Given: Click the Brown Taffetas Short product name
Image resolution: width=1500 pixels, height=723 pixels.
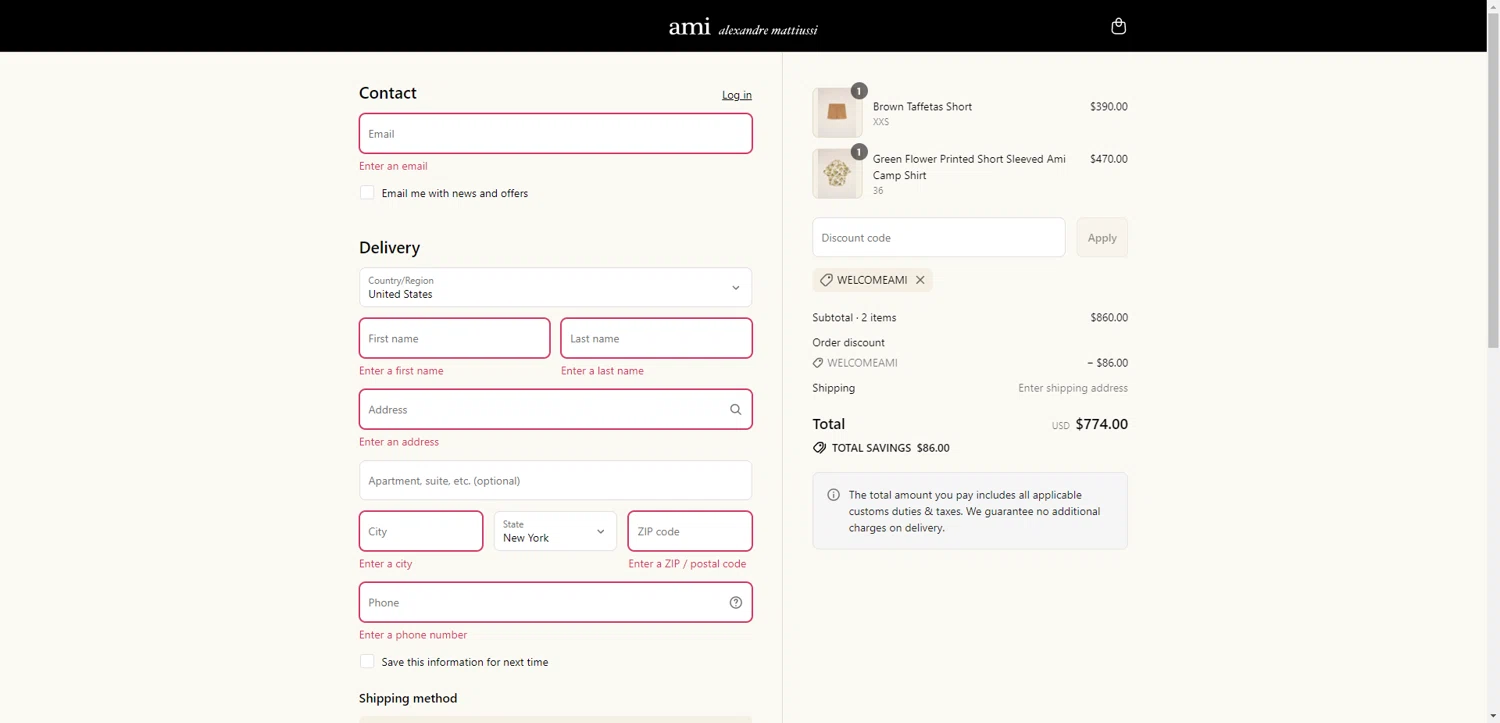Looking at the screenshot, I should (922, 106).
